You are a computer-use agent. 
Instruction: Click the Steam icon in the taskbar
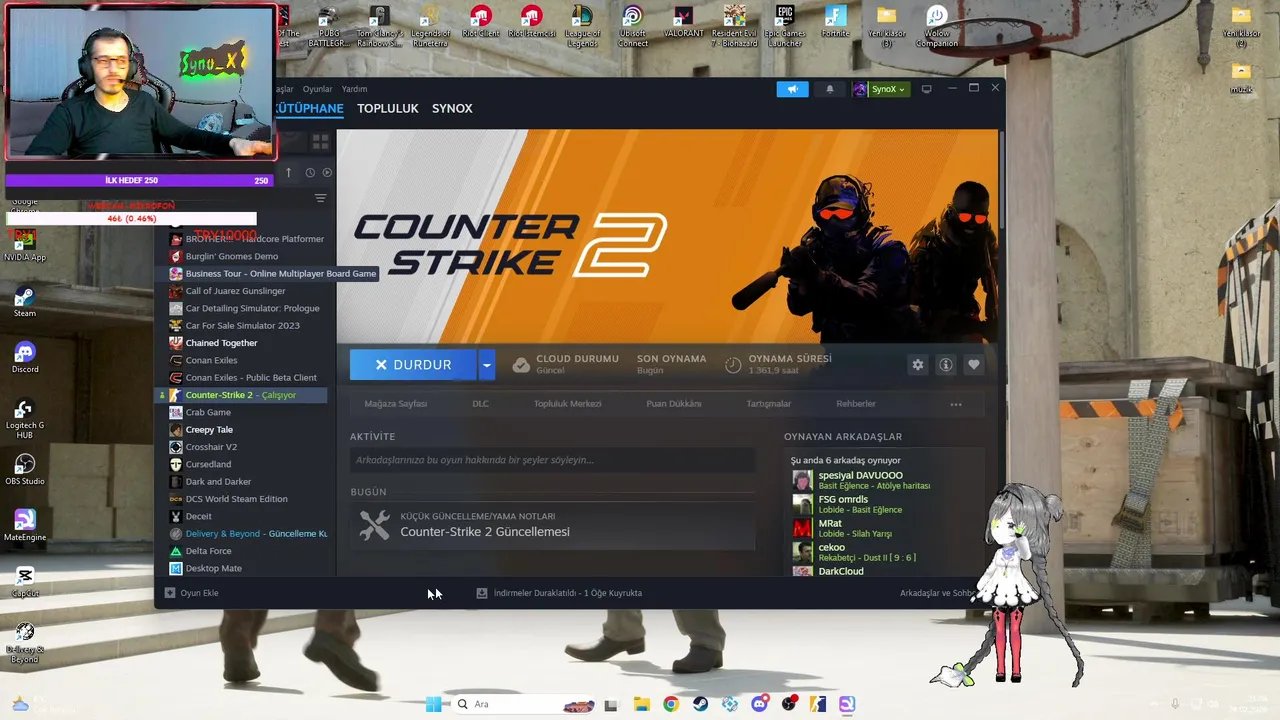[700, 704]
